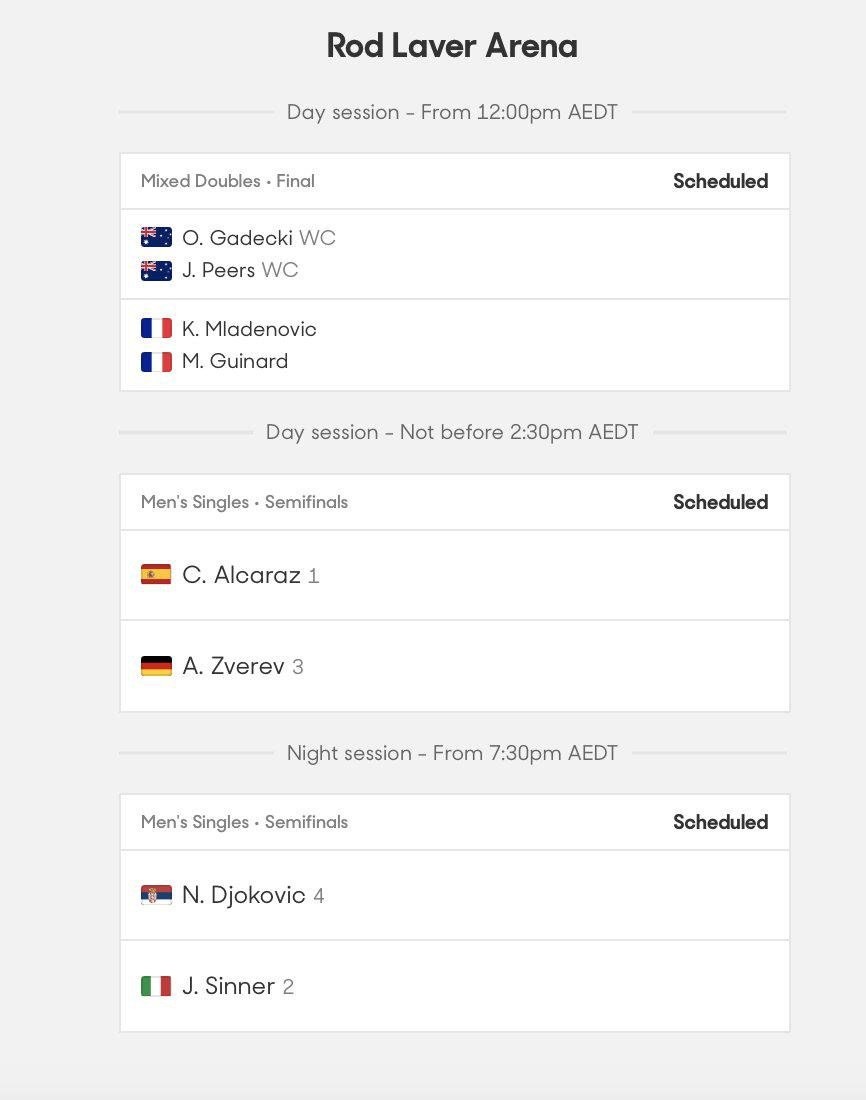
Task: Click the Rod Laver Arena heading
Action: pos(452,46)
